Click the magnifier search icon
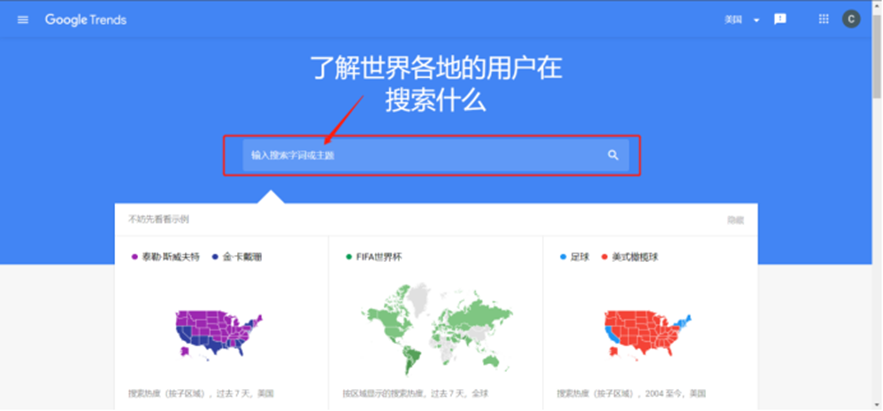 coord(613,155)
